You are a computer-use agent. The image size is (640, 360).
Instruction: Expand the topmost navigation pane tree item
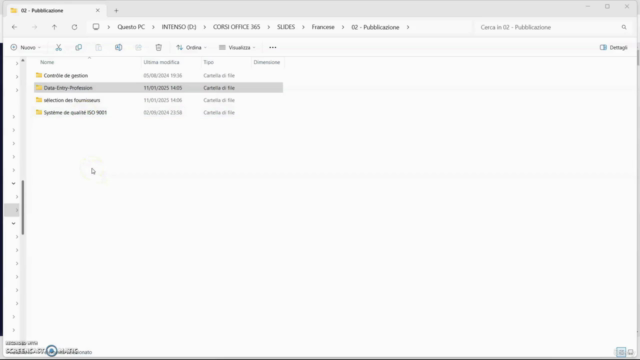click(x=17, y=63)
